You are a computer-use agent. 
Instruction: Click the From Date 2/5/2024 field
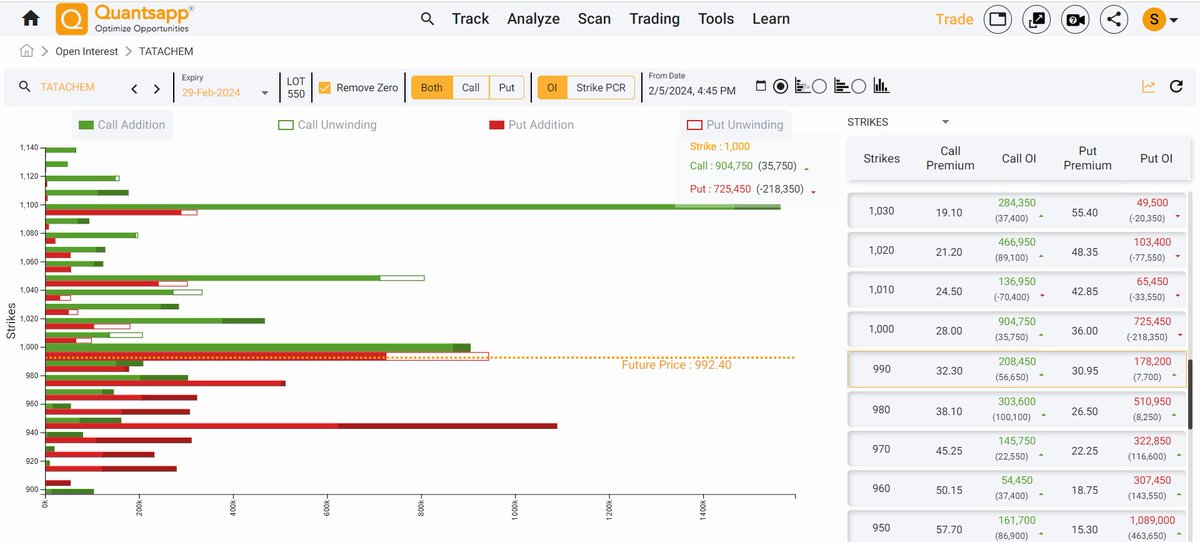(692, 91)
